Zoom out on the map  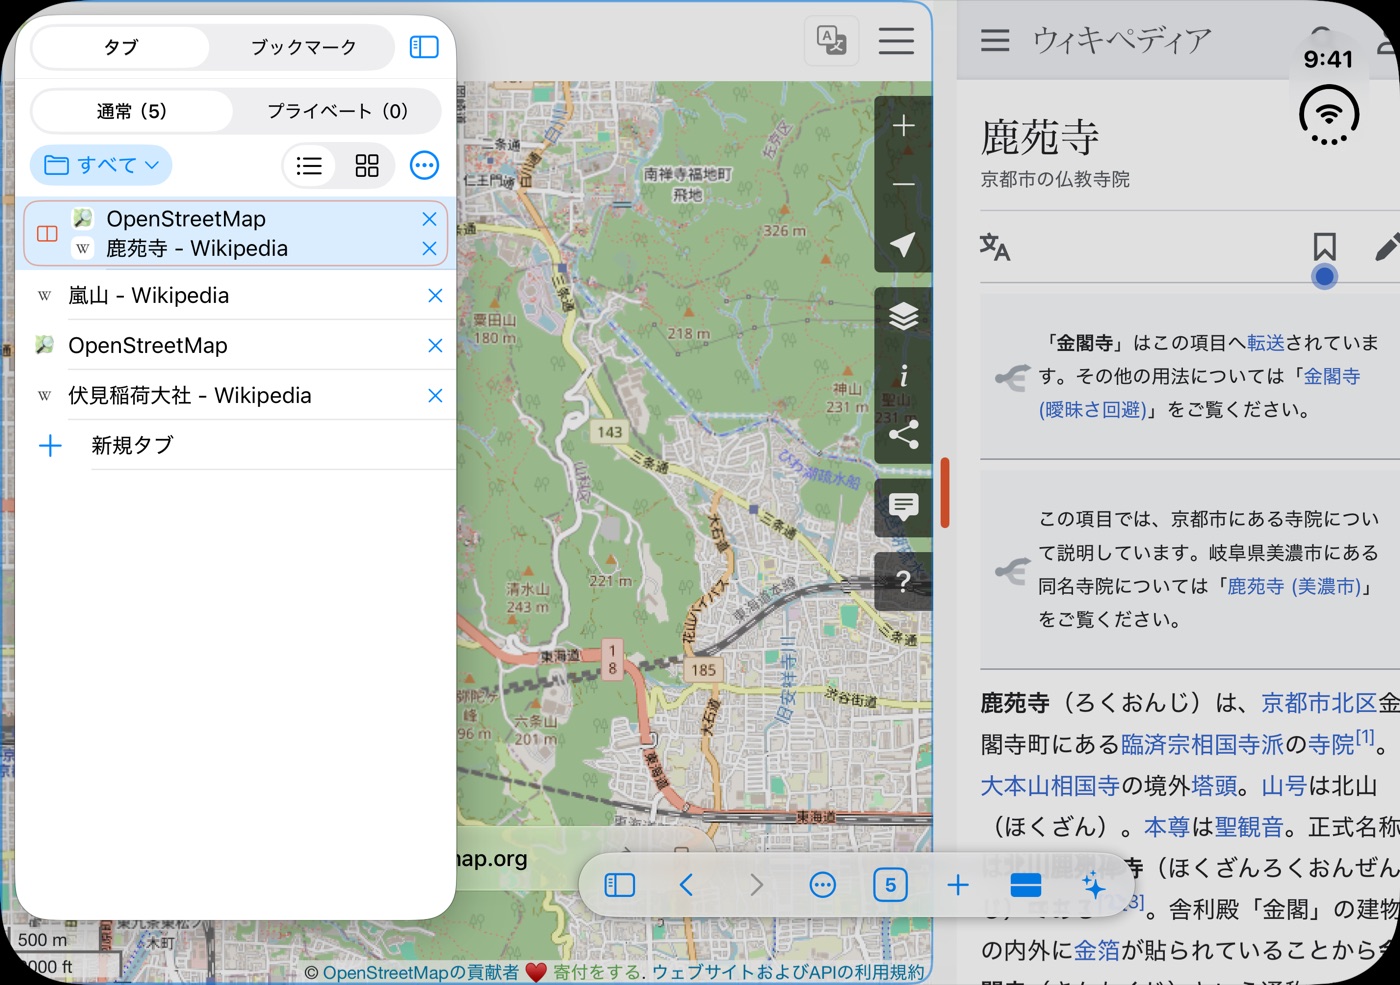pyautogui.click(x=903, y=185)
